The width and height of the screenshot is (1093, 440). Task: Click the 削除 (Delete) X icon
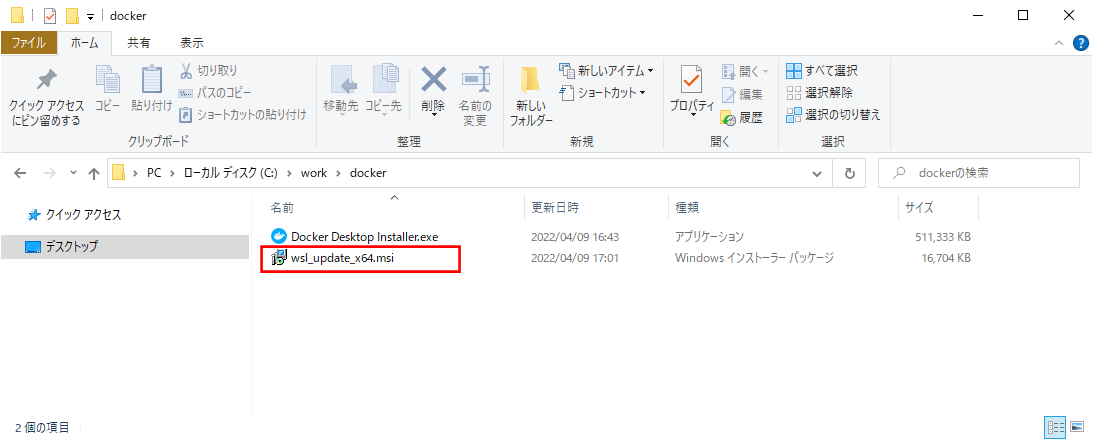[x=434, y=78]
